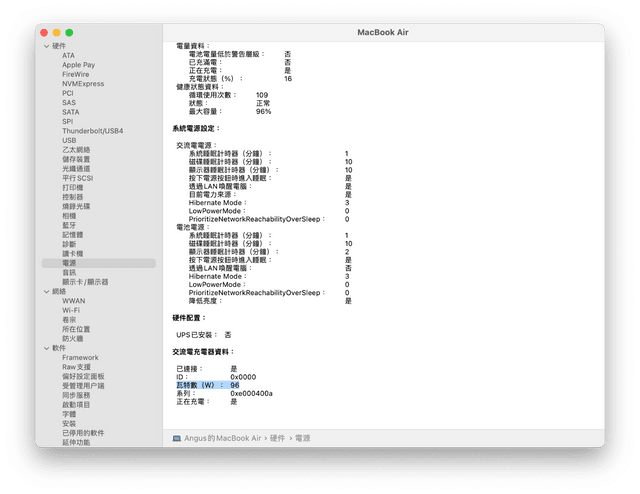Click the 循環使用次數 109 value

(262, 95)
